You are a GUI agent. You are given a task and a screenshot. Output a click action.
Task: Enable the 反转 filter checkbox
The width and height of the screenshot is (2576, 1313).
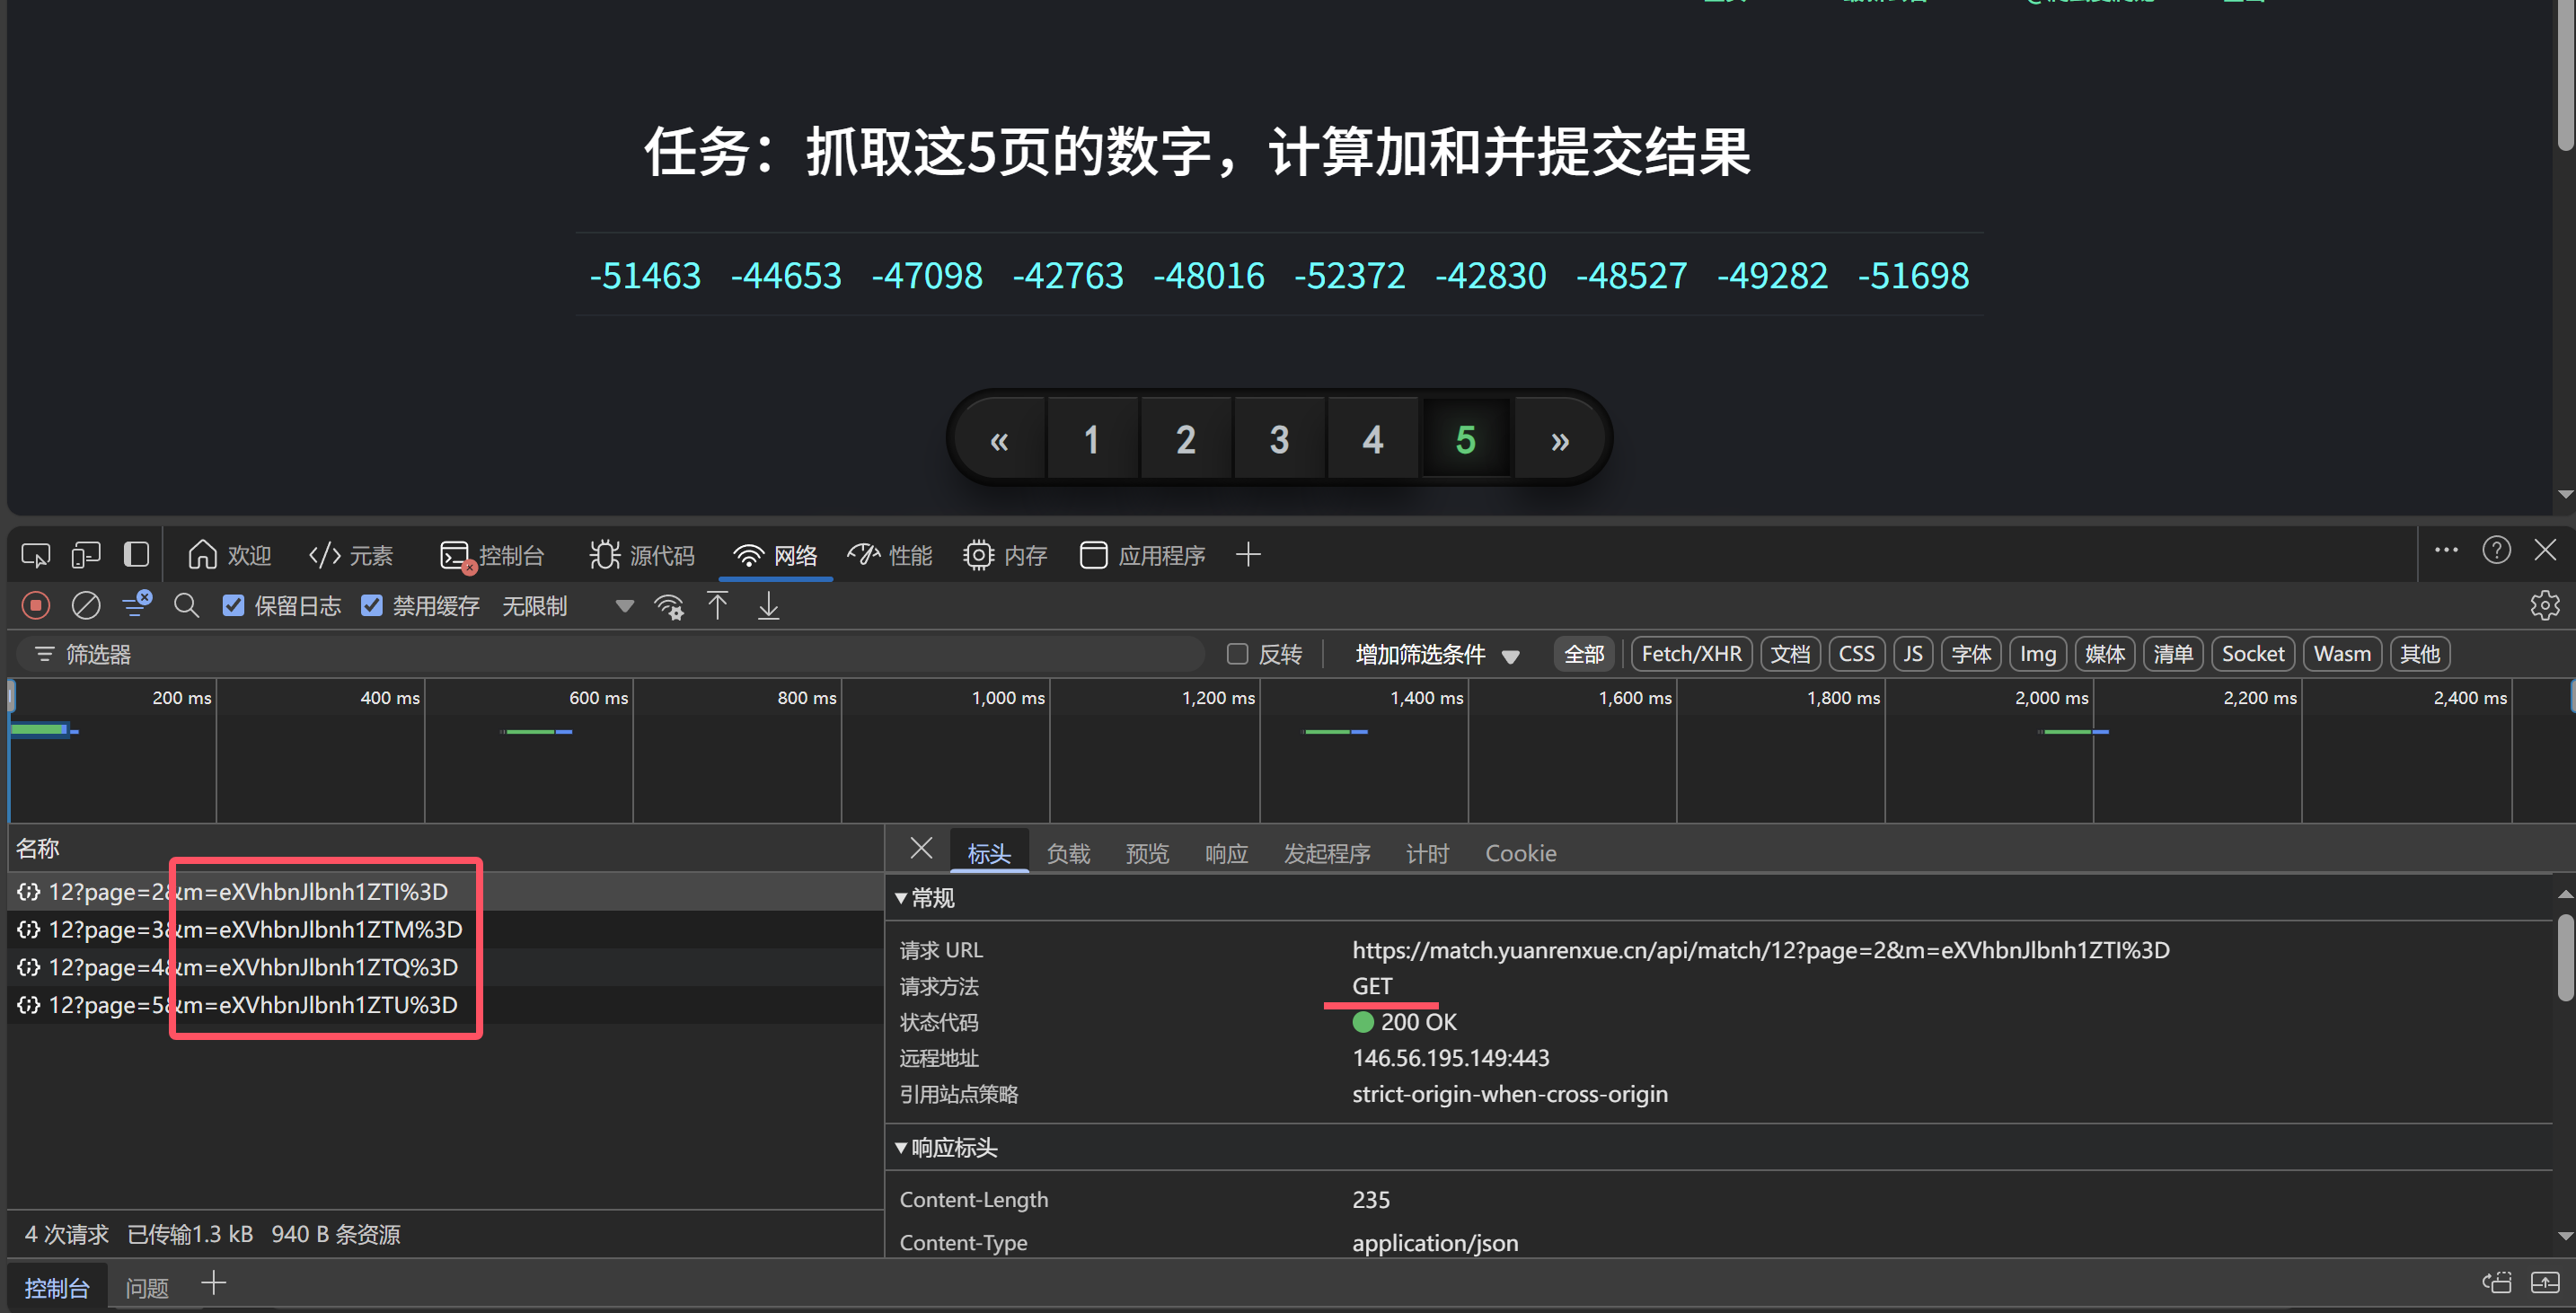tap(1238, 654)
